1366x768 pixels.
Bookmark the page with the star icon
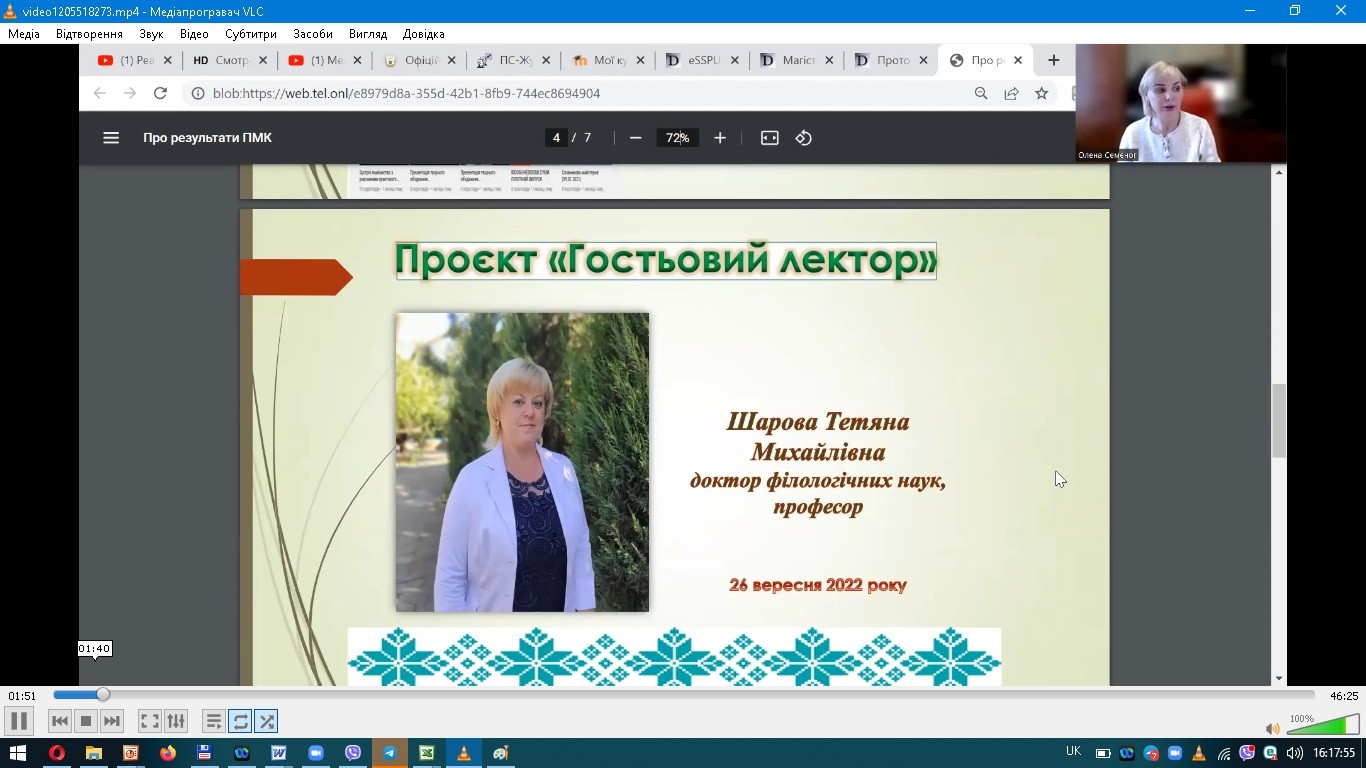pos(1041,93)
